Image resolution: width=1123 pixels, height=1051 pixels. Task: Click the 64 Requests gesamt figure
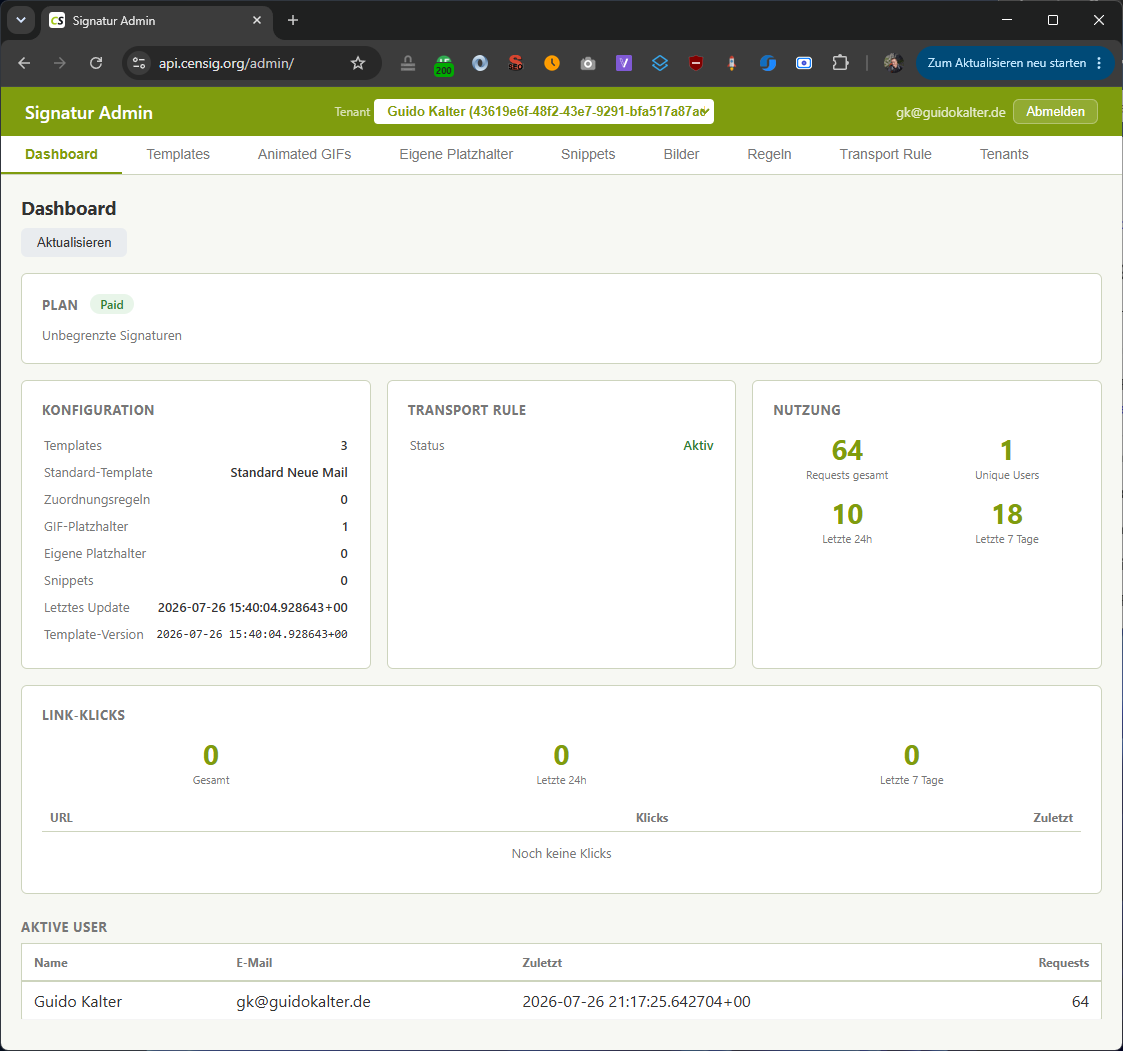click(847, 450)
